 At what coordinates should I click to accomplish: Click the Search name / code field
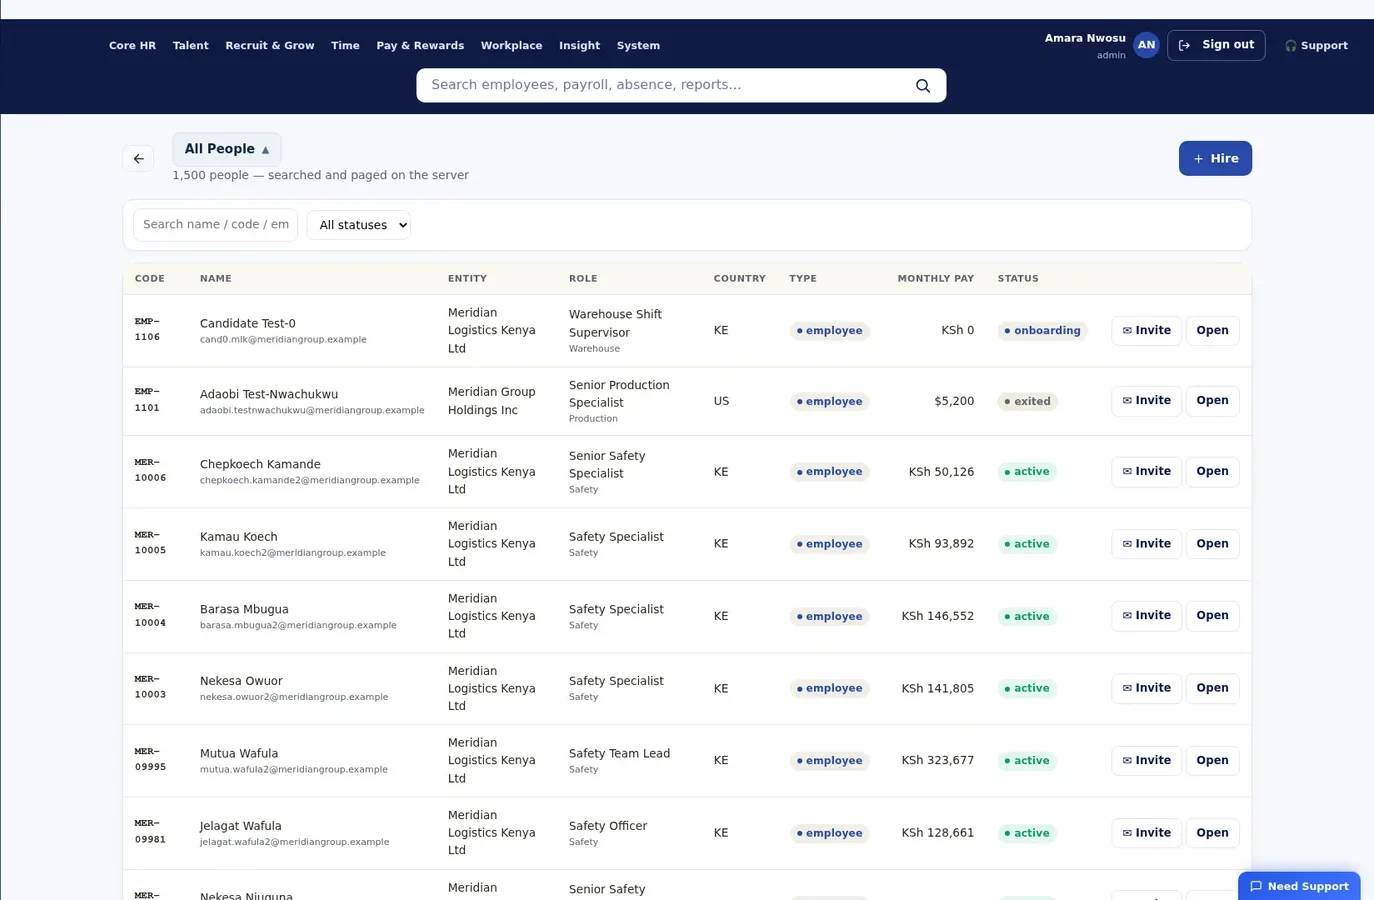click(x=216, y=225)
